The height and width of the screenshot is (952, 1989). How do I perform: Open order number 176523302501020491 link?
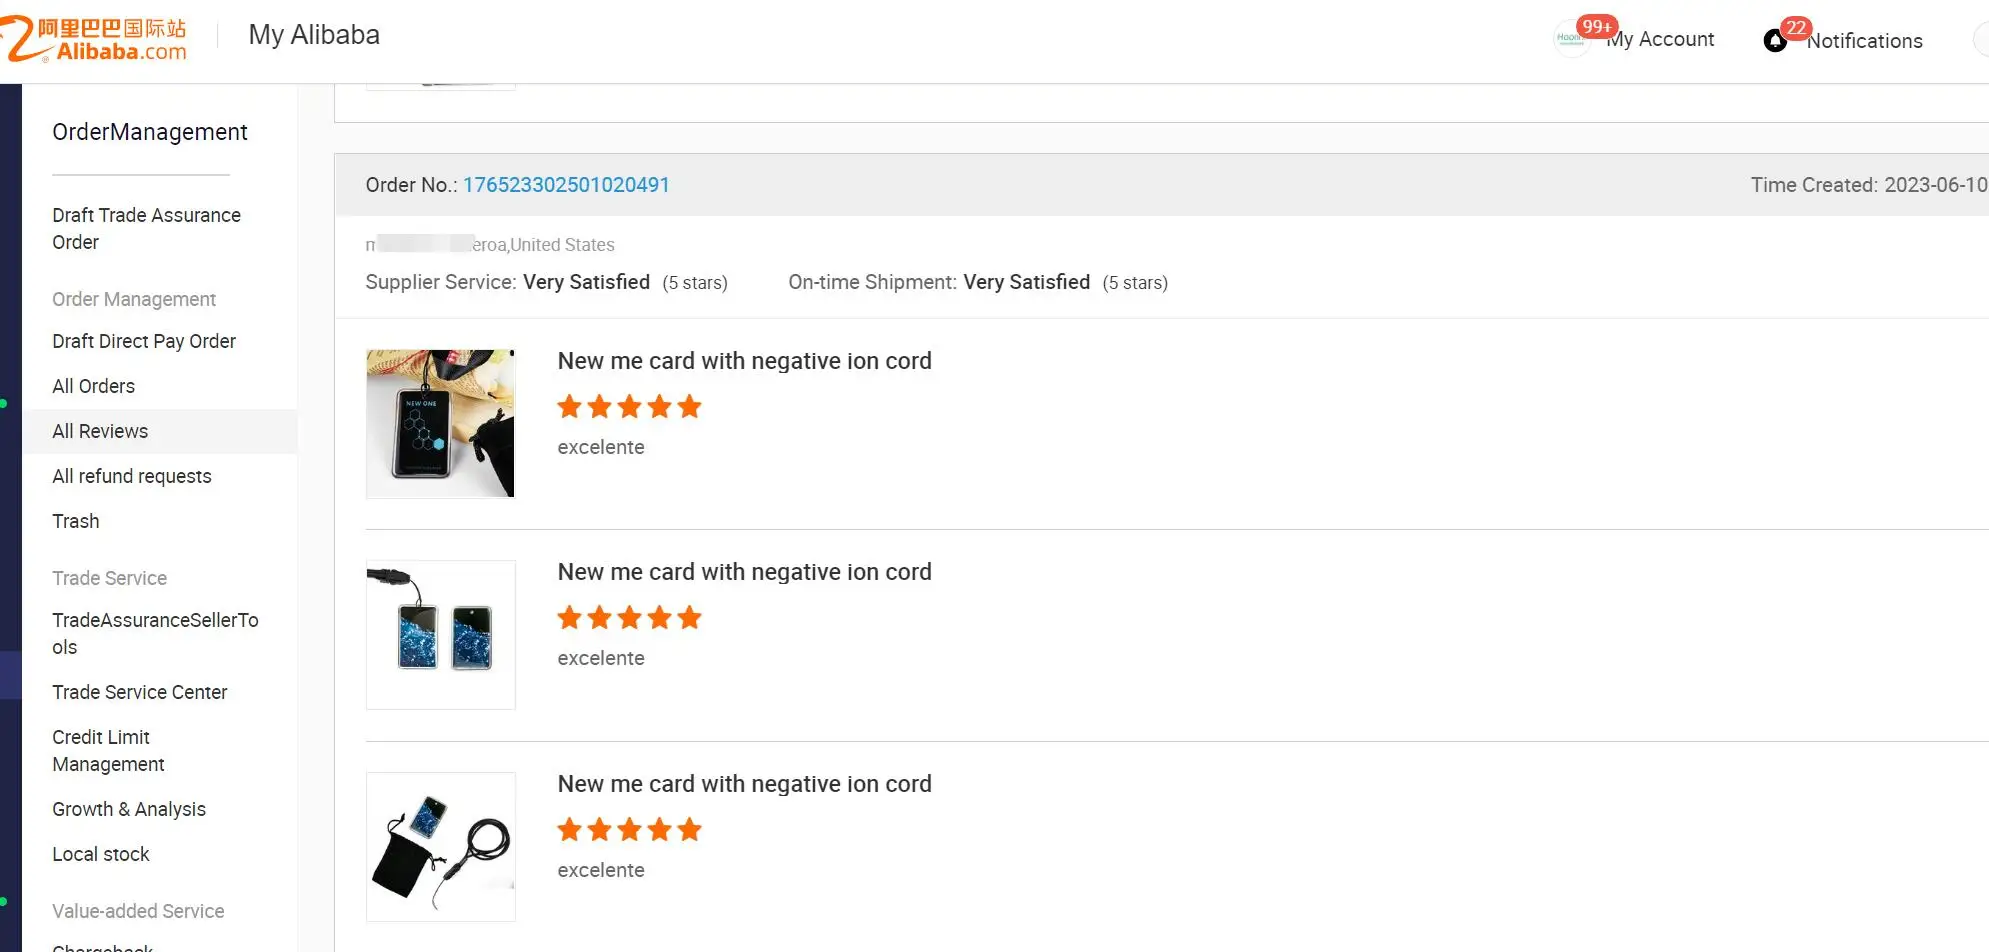[566, 185]
